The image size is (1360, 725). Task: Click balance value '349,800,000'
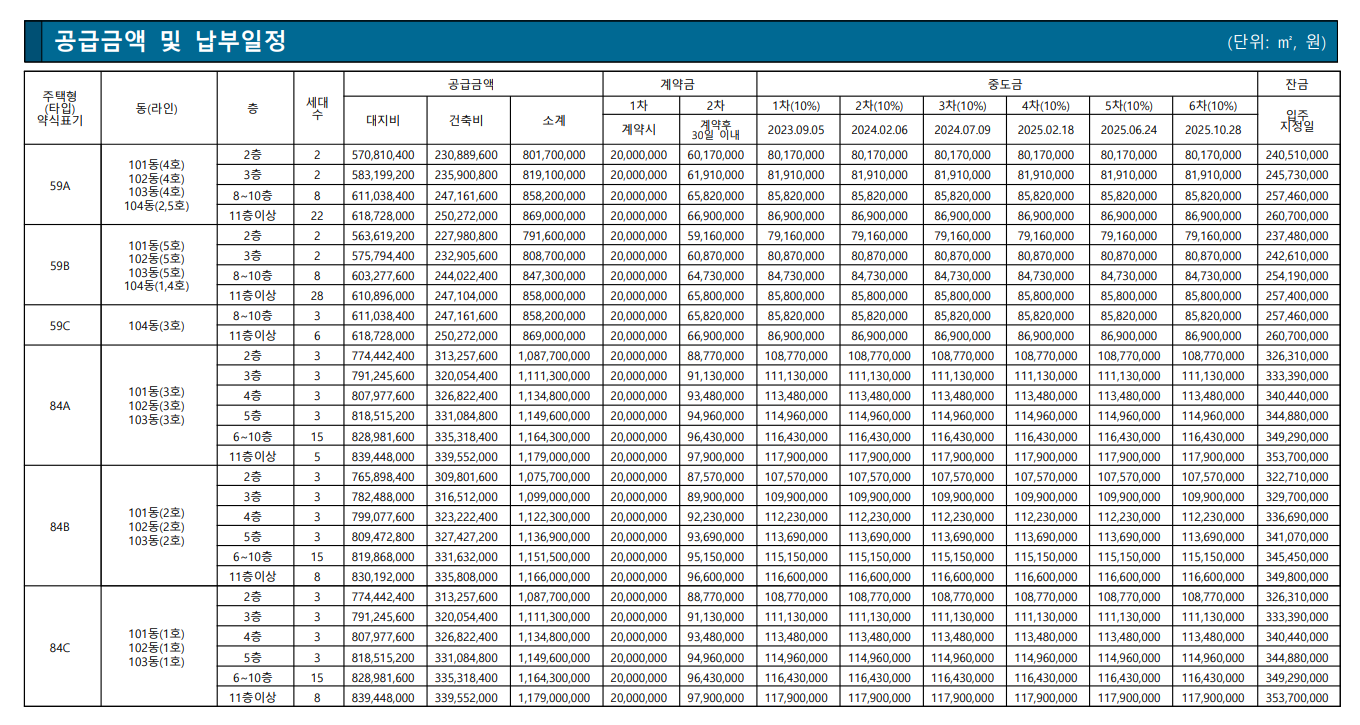1297,576
